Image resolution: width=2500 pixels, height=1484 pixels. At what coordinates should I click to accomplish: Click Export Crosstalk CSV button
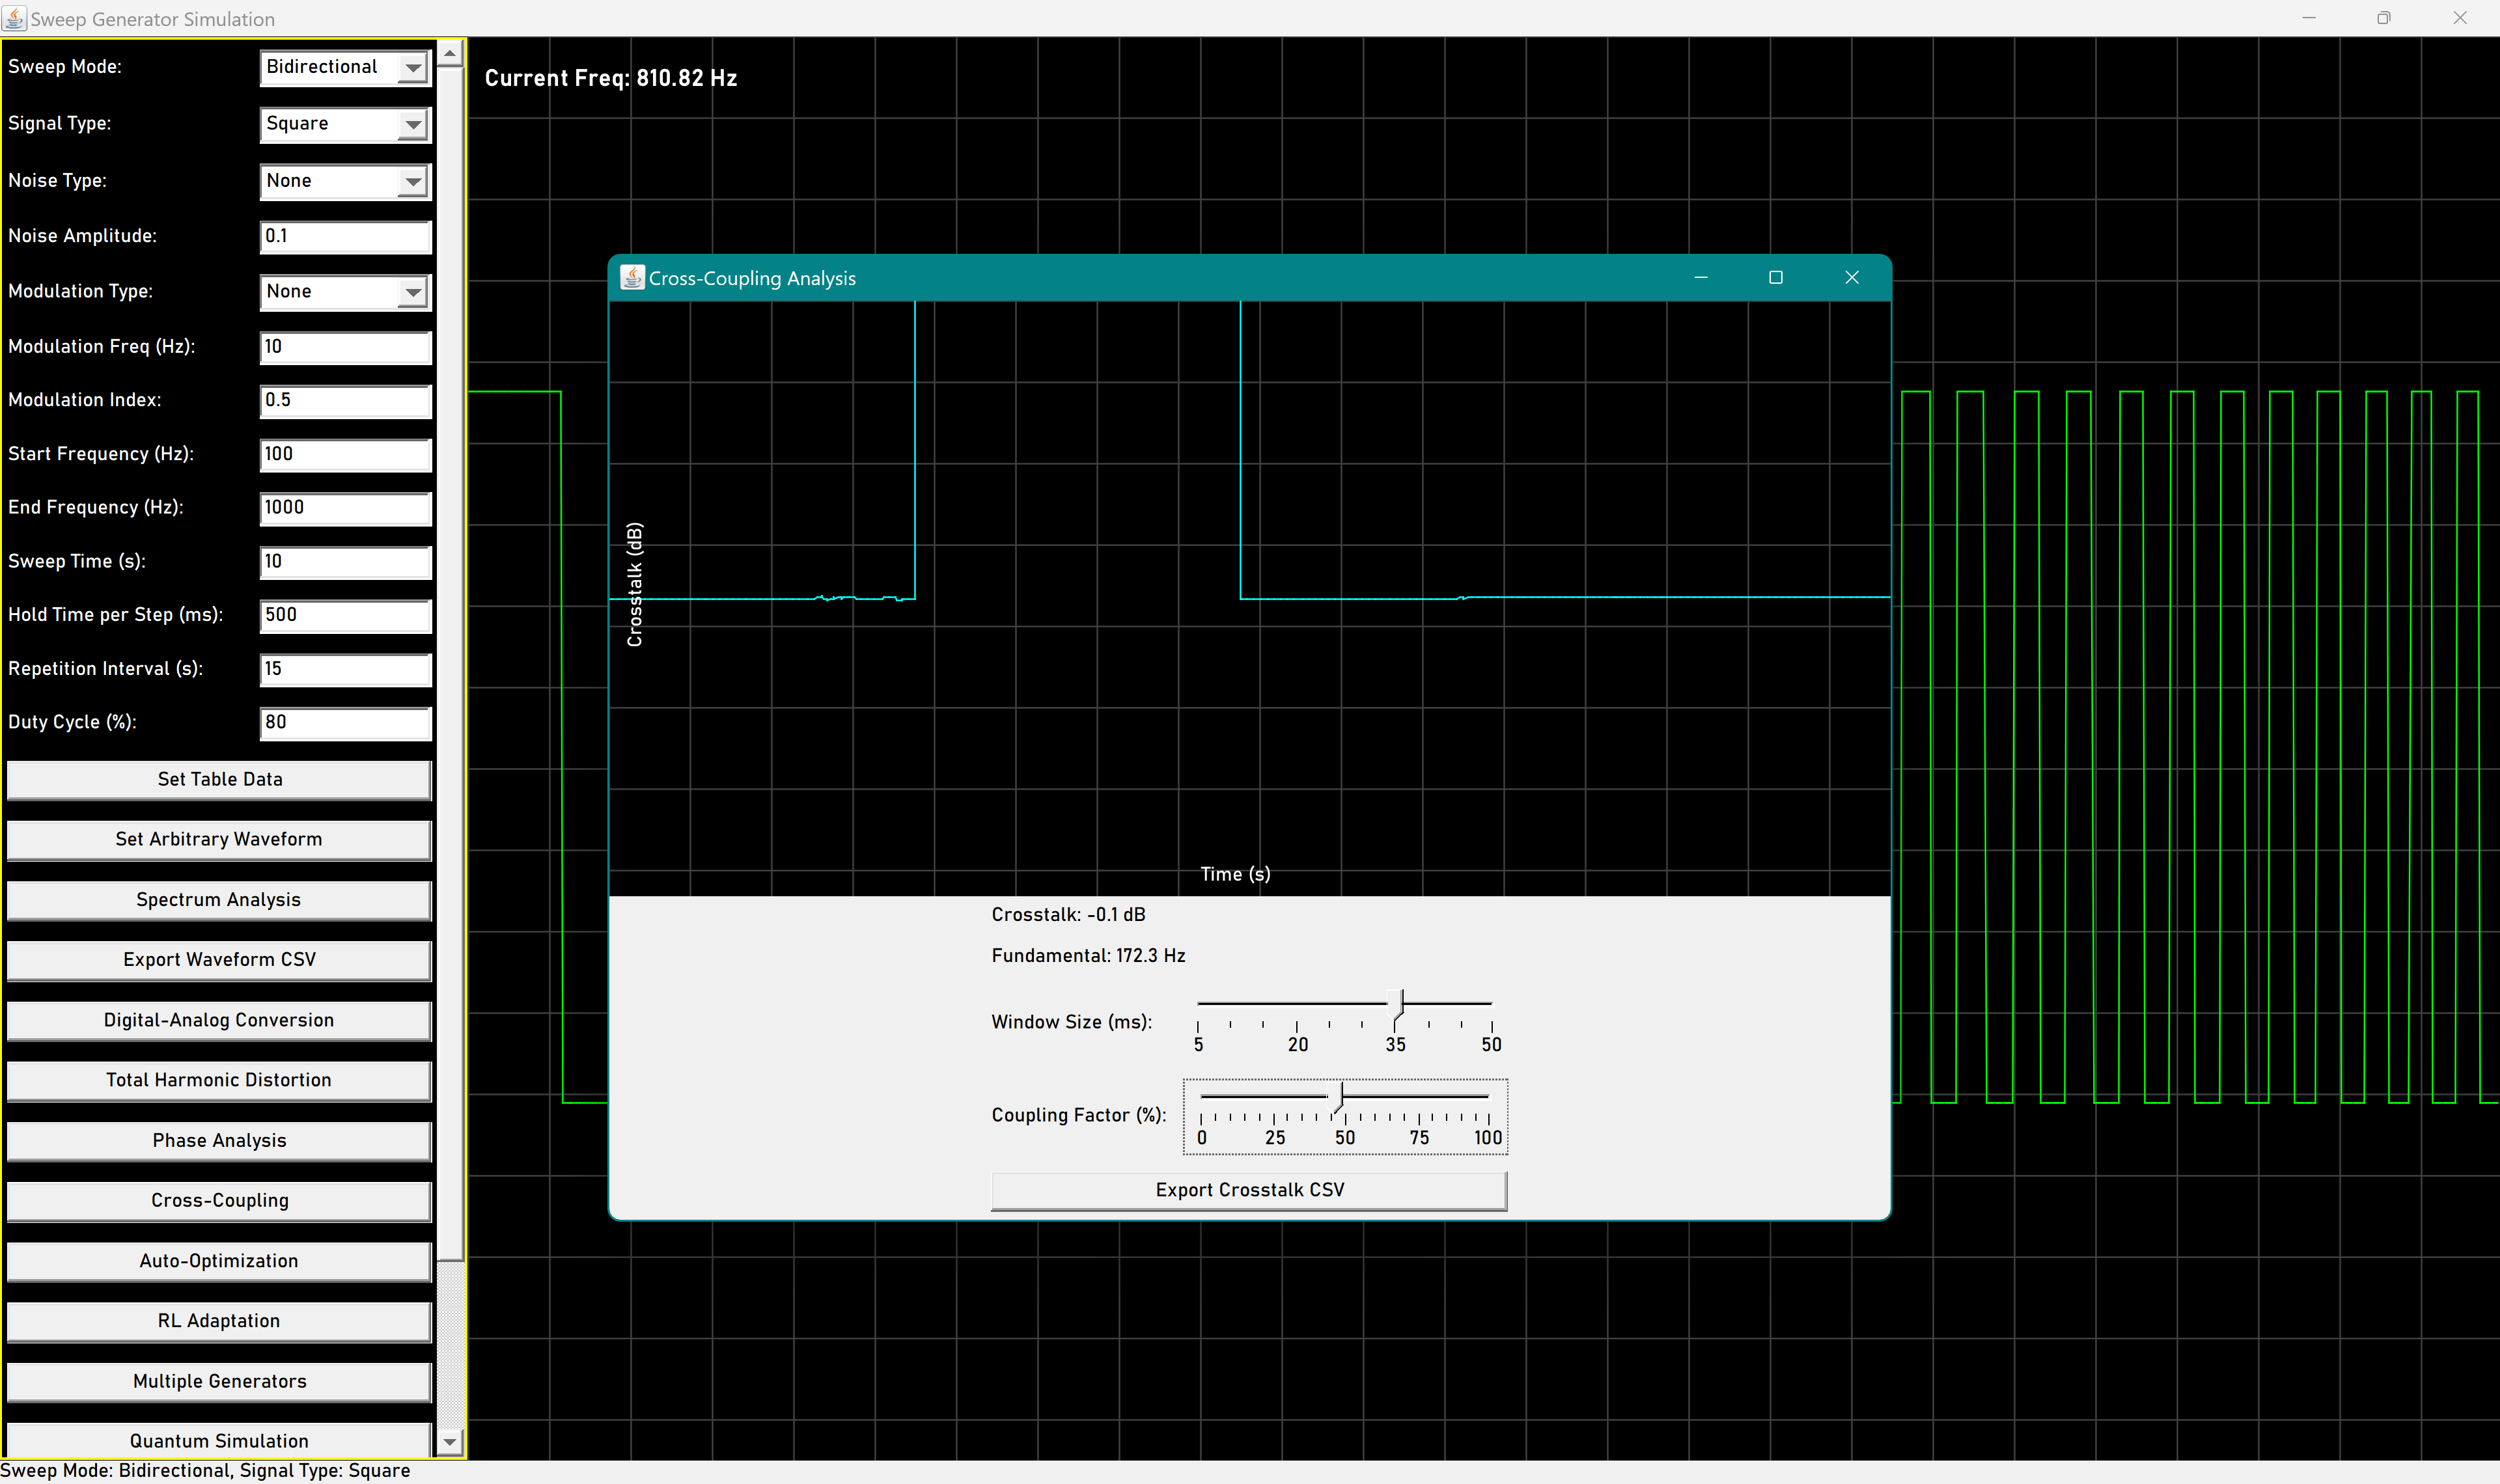point(1248,1190)
